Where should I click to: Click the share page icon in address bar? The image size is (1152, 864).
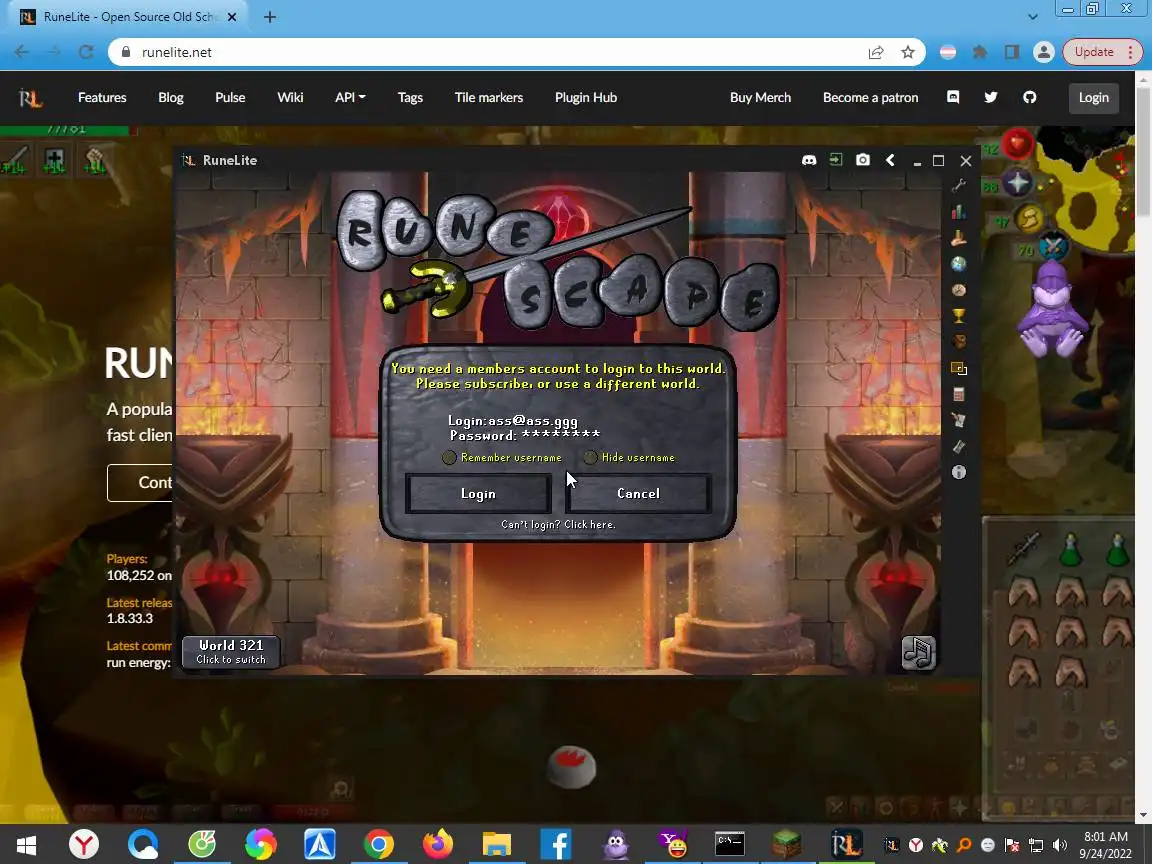point(876,52)
